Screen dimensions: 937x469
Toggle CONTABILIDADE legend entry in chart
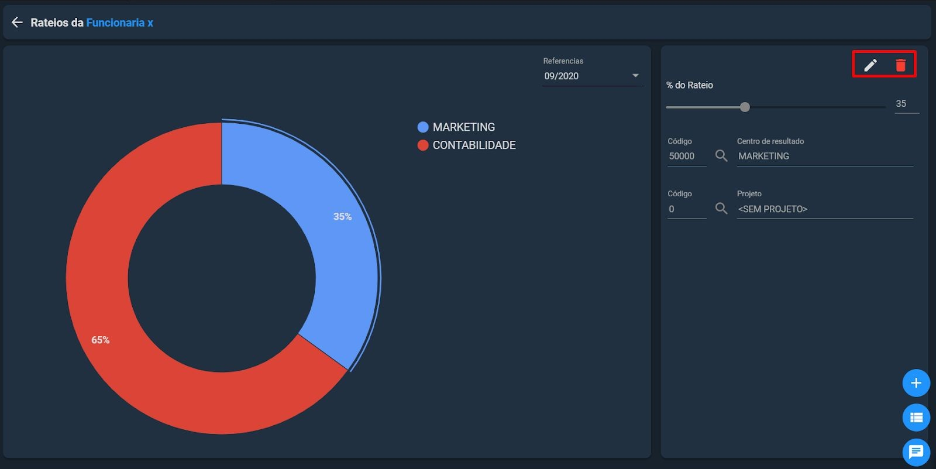(x=467, y=145)
